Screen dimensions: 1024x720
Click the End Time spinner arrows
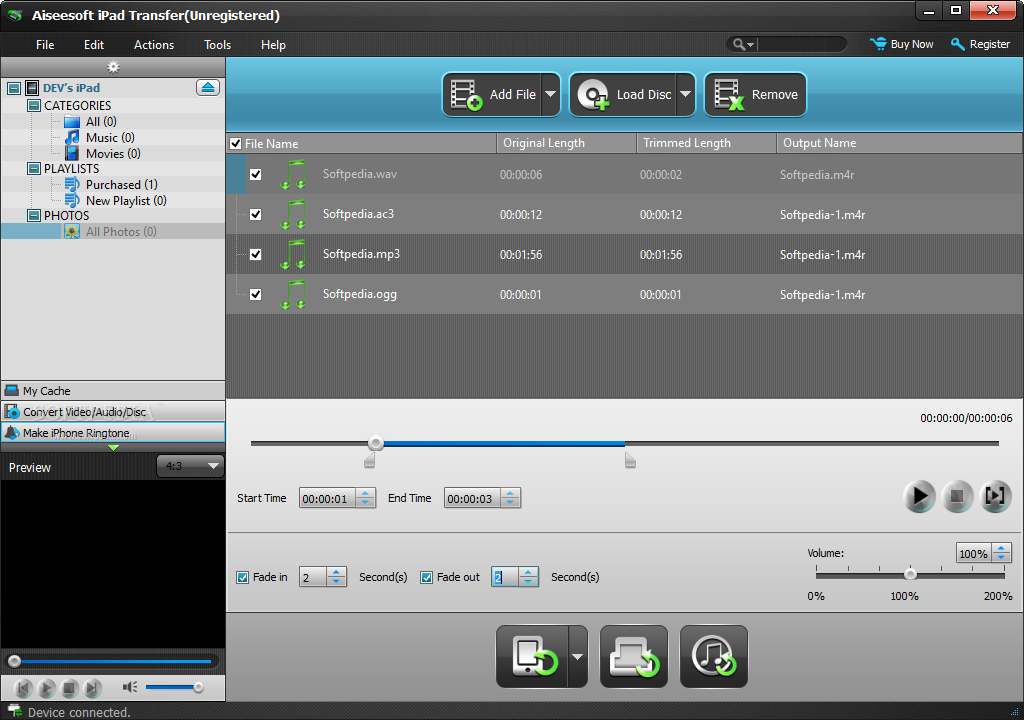tap(511, 499)
